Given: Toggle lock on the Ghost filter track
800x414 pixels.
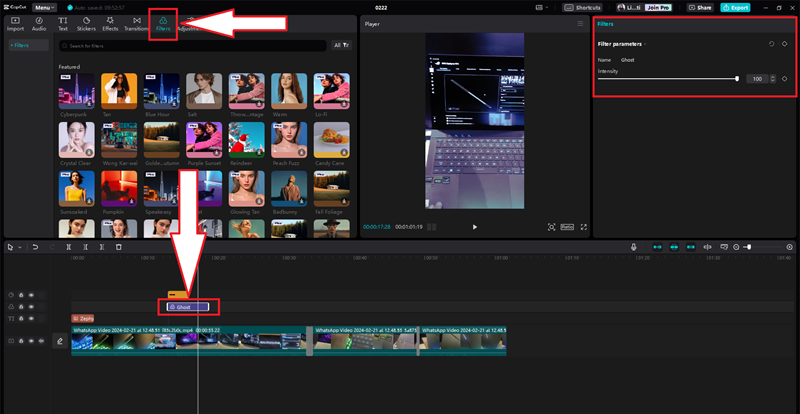Looking at the screenshot, I should point(21,306).
